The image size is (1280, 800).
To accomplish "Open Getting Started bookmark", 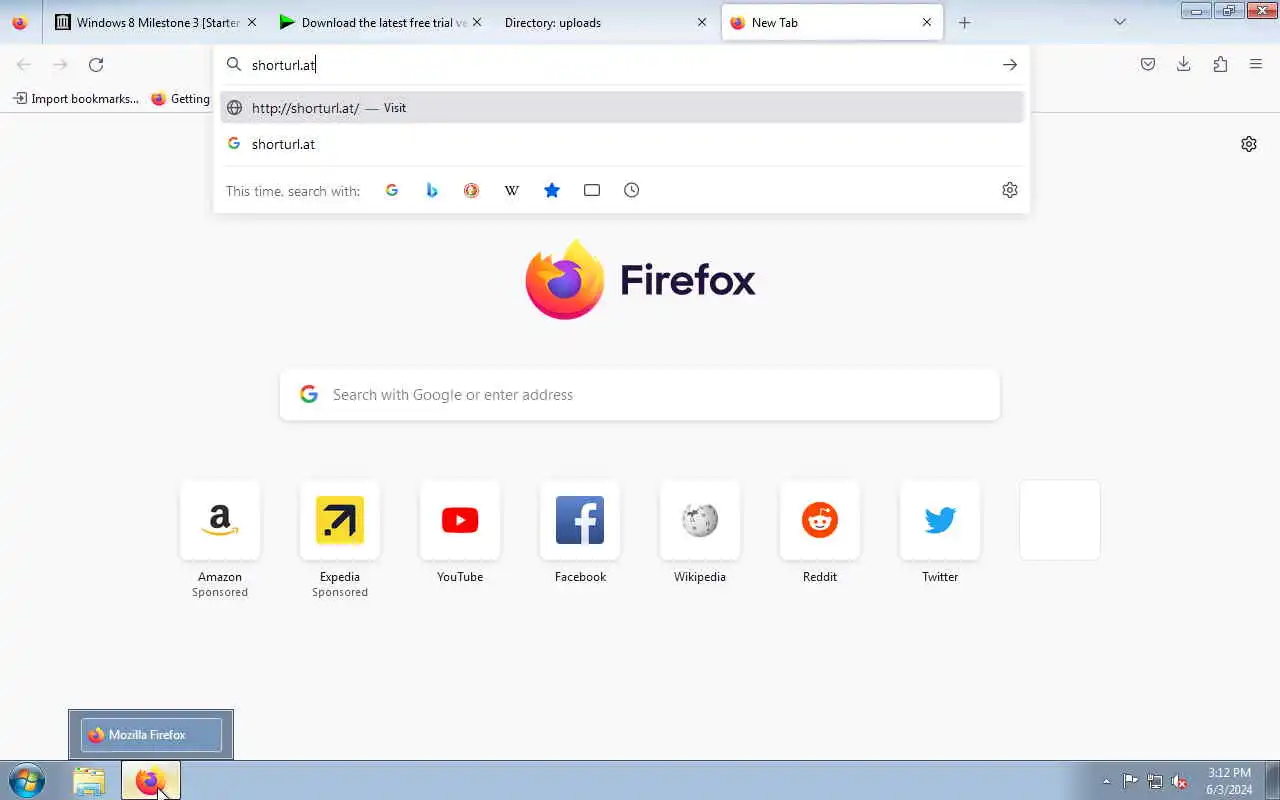I will click(180, 99).
